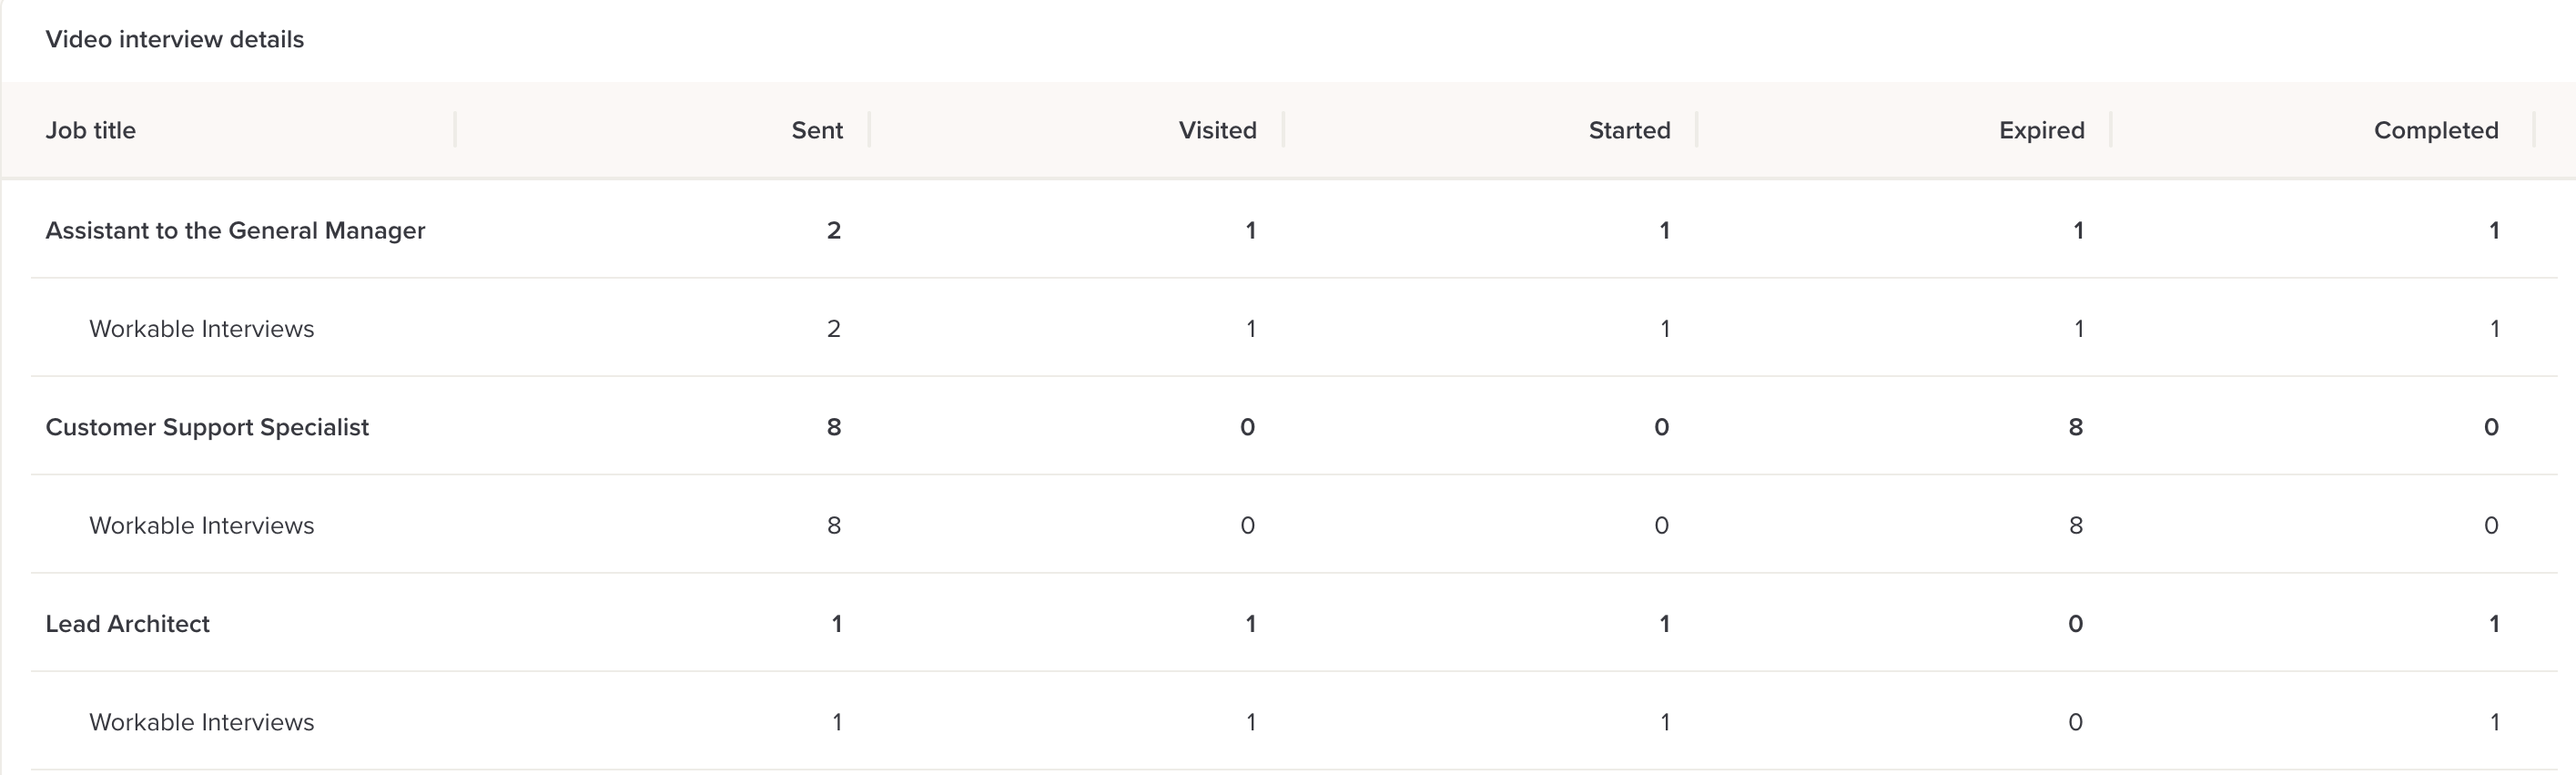Click the Video interview details heading
The width and height of the screenshot is (2576, 775).
tap(175, 40)
